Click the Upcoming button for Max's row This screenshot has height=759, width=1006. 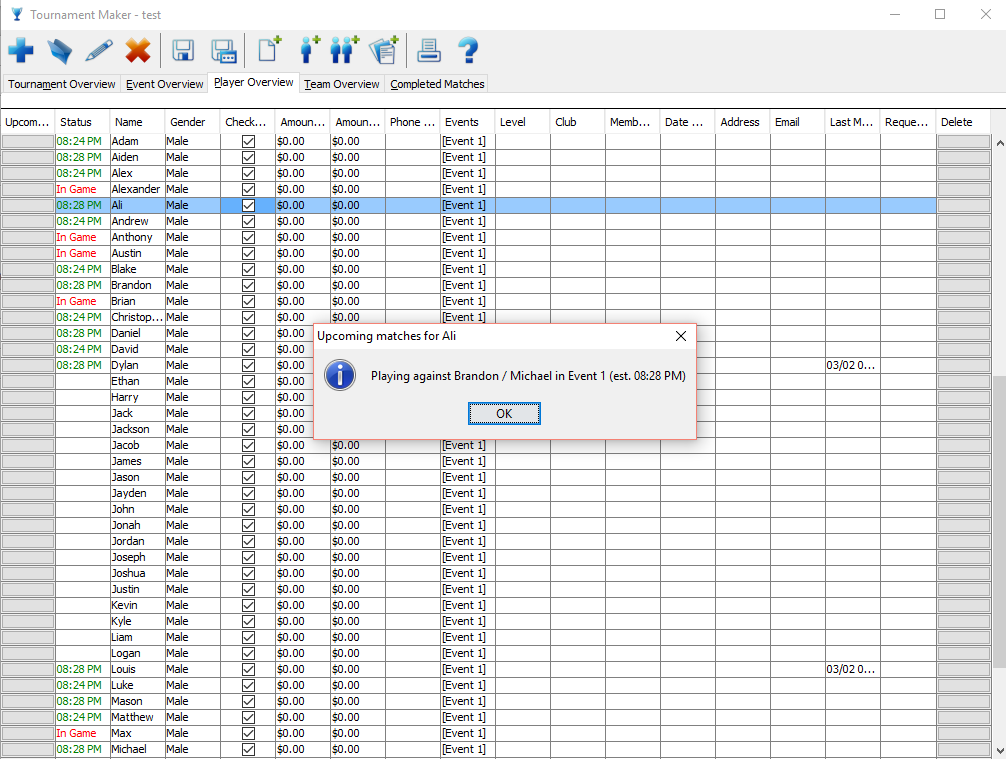[x=27, y=733]
